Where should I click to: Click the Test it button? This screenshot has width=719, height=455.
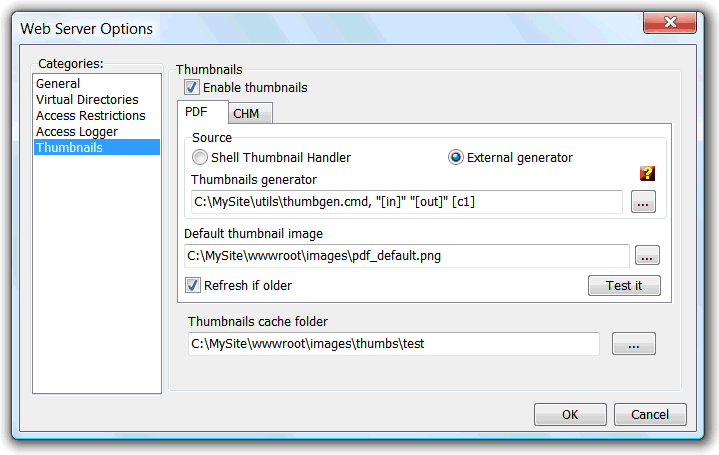[x=624, y=285]
